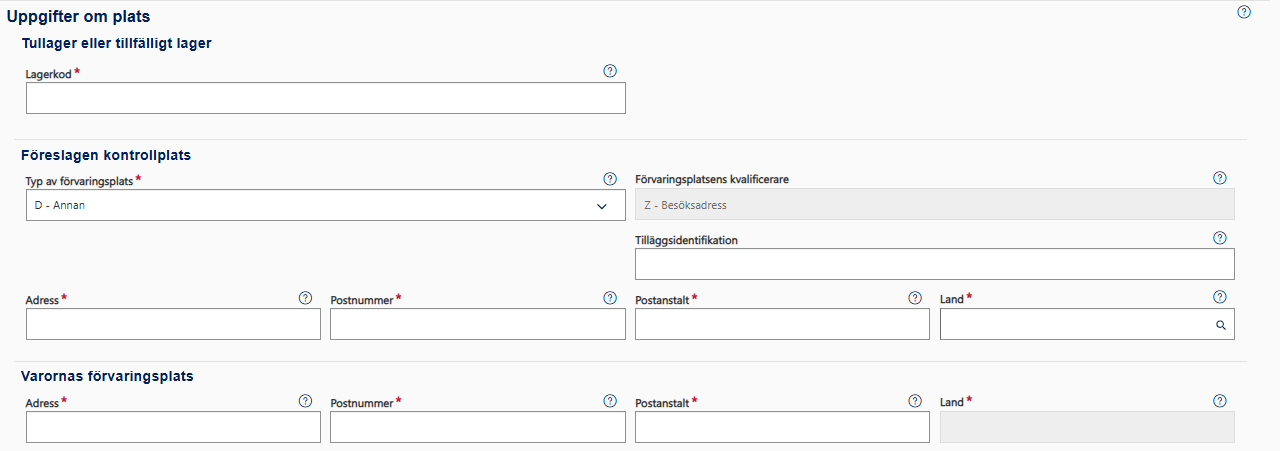Open help for Uppgifter om plats section
The width and height of the screenshot is (1280, 451).
[1244, 12]
